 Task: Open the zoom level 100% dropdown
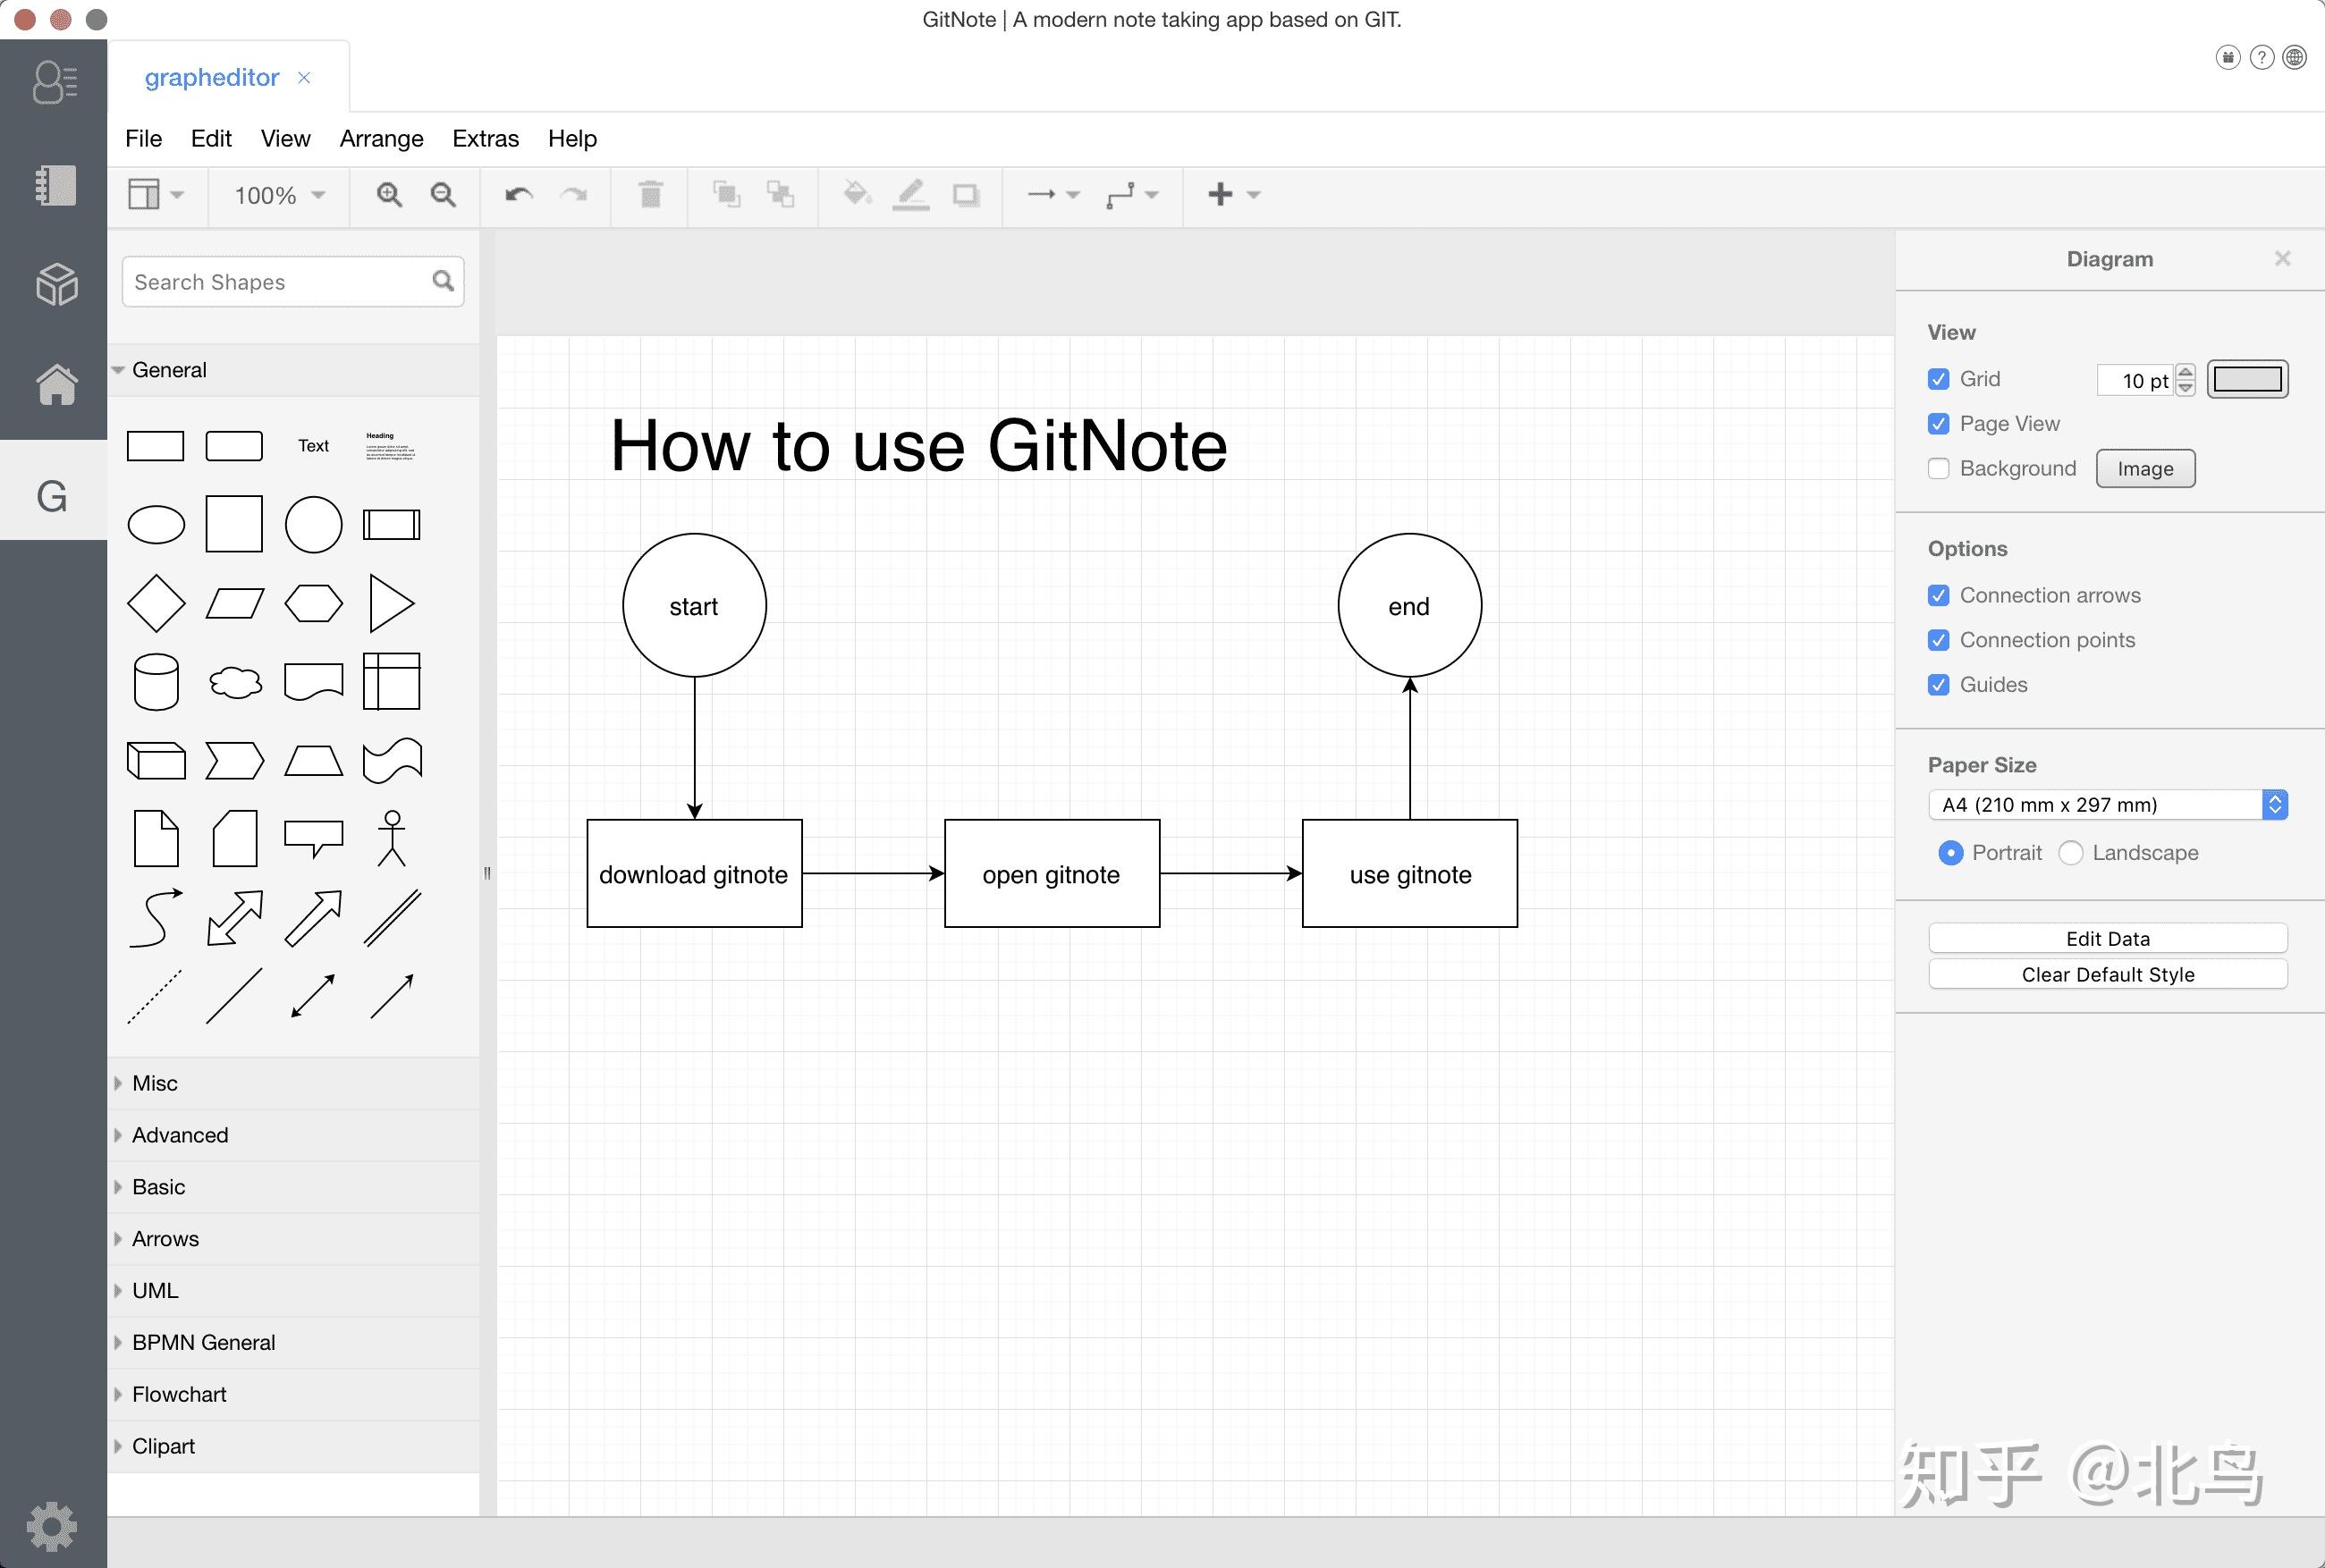(276, 195)
